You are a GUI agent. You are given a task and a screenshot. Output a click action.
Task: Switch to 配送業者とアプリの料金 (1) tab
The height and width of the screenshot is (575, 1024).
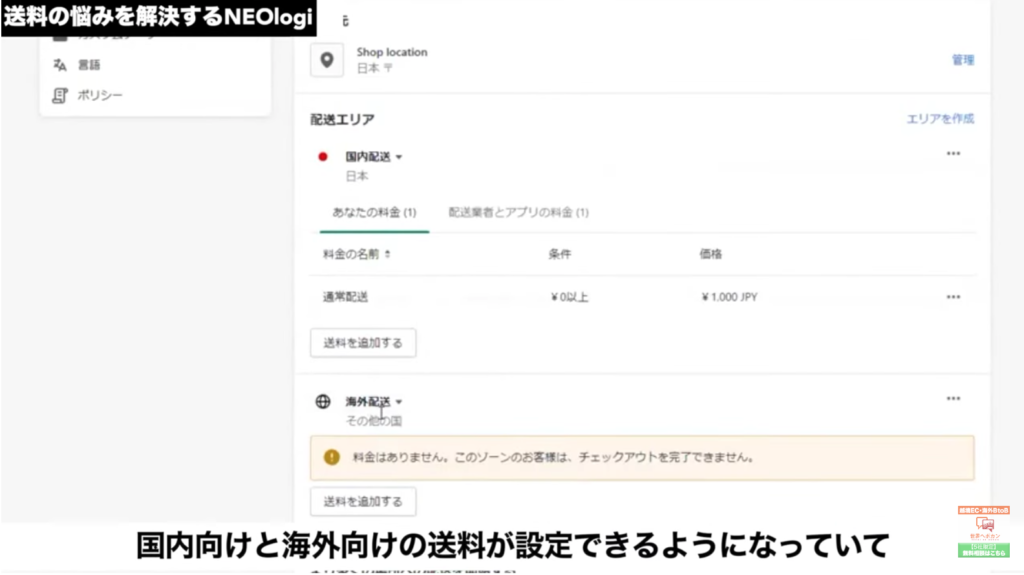(x=519, y=212)
